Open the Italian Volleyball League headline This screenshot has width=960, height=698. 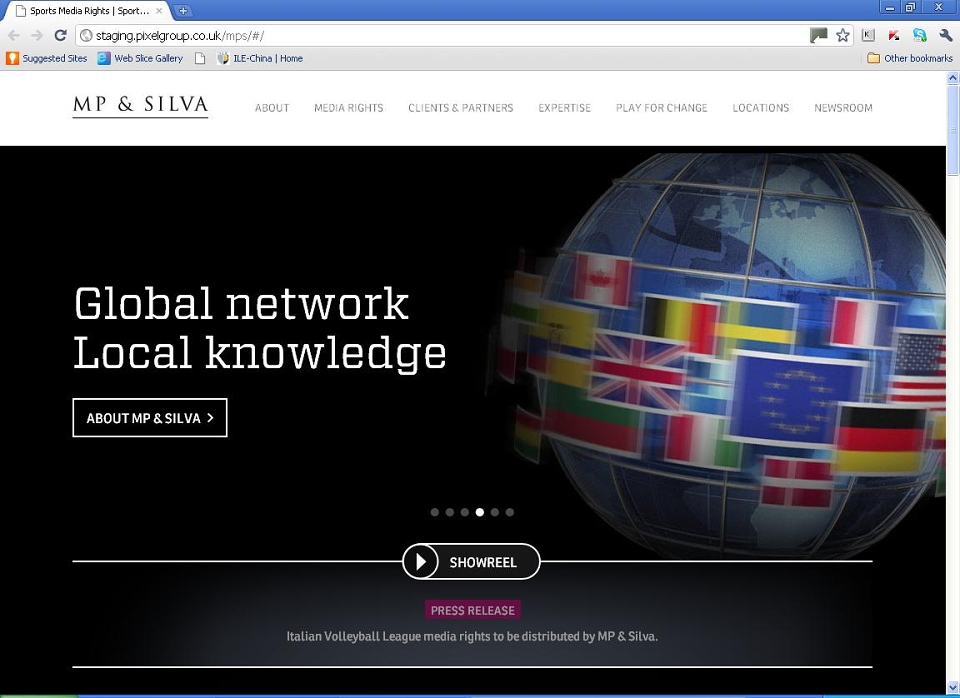tap(472, 636)
